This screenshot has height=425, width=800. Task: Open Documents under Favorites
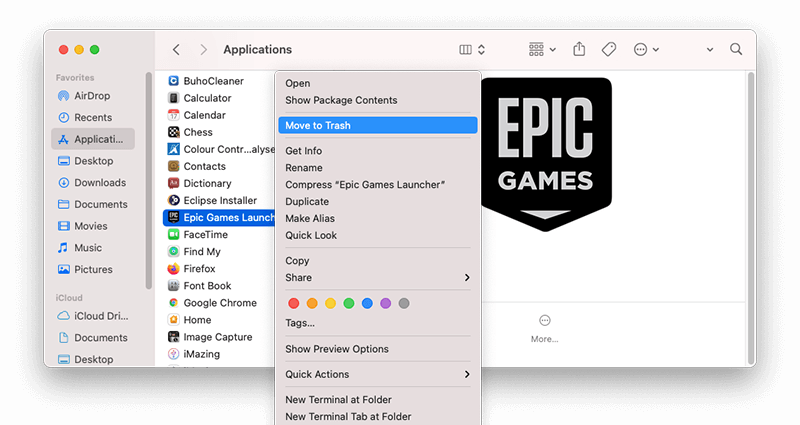coord(93,204)
